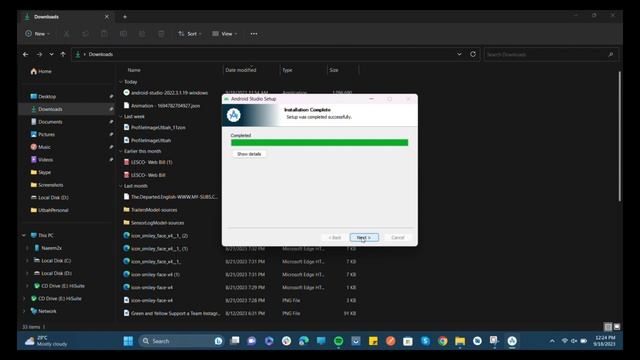Click the Search Downloads field
Viewport: 640px width, 360px height.
point(551,54)
